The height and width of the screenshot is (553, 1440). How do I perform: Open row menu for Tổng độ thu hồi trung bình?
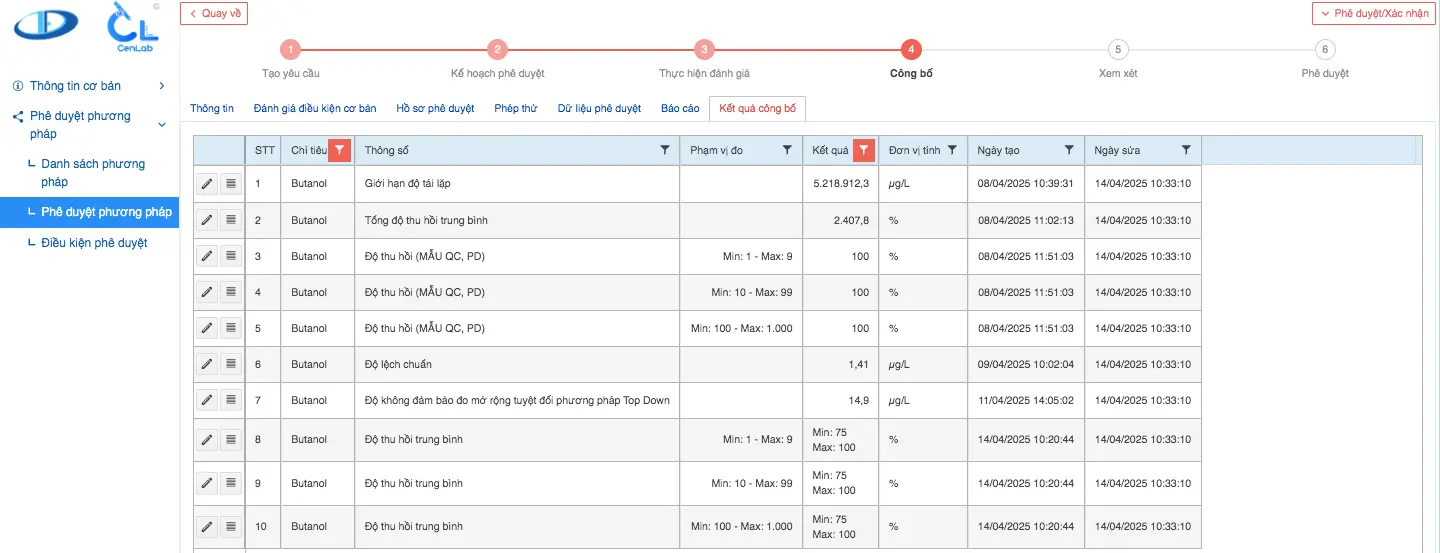click(231, 220)
